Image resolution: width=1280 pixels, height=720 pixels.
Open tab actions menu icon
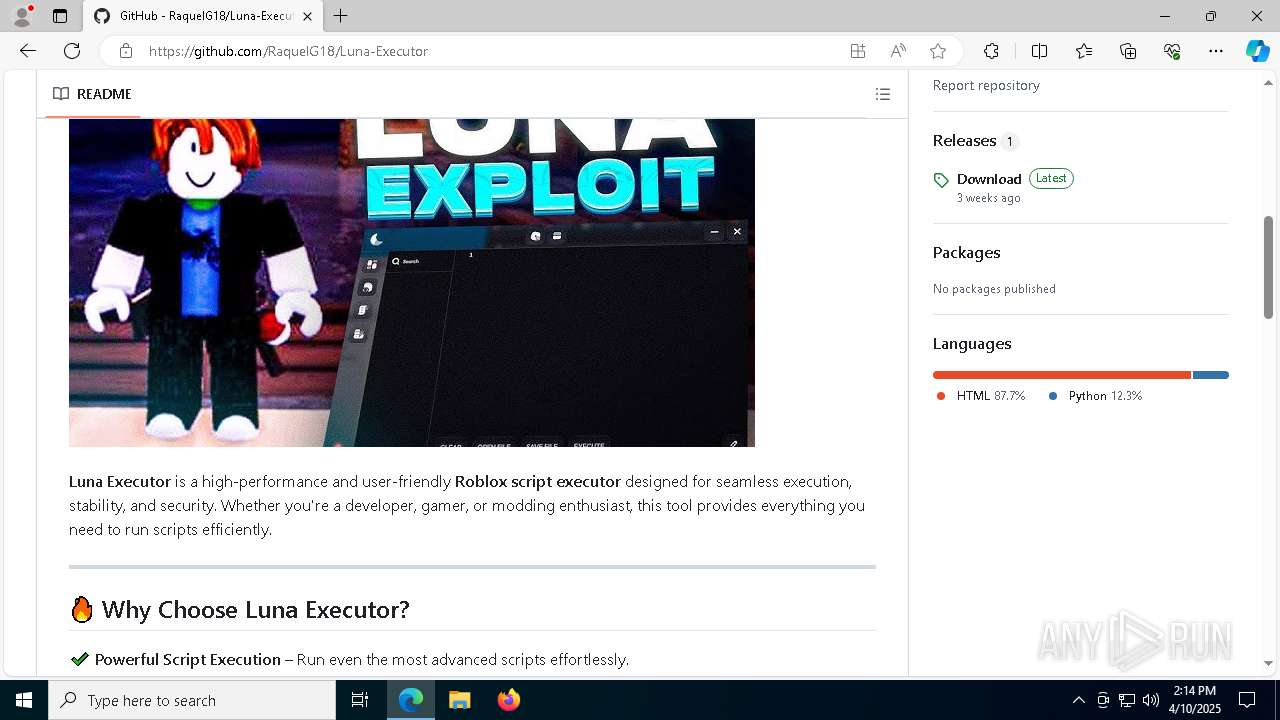pyautogui.click(x=60, y=16)
